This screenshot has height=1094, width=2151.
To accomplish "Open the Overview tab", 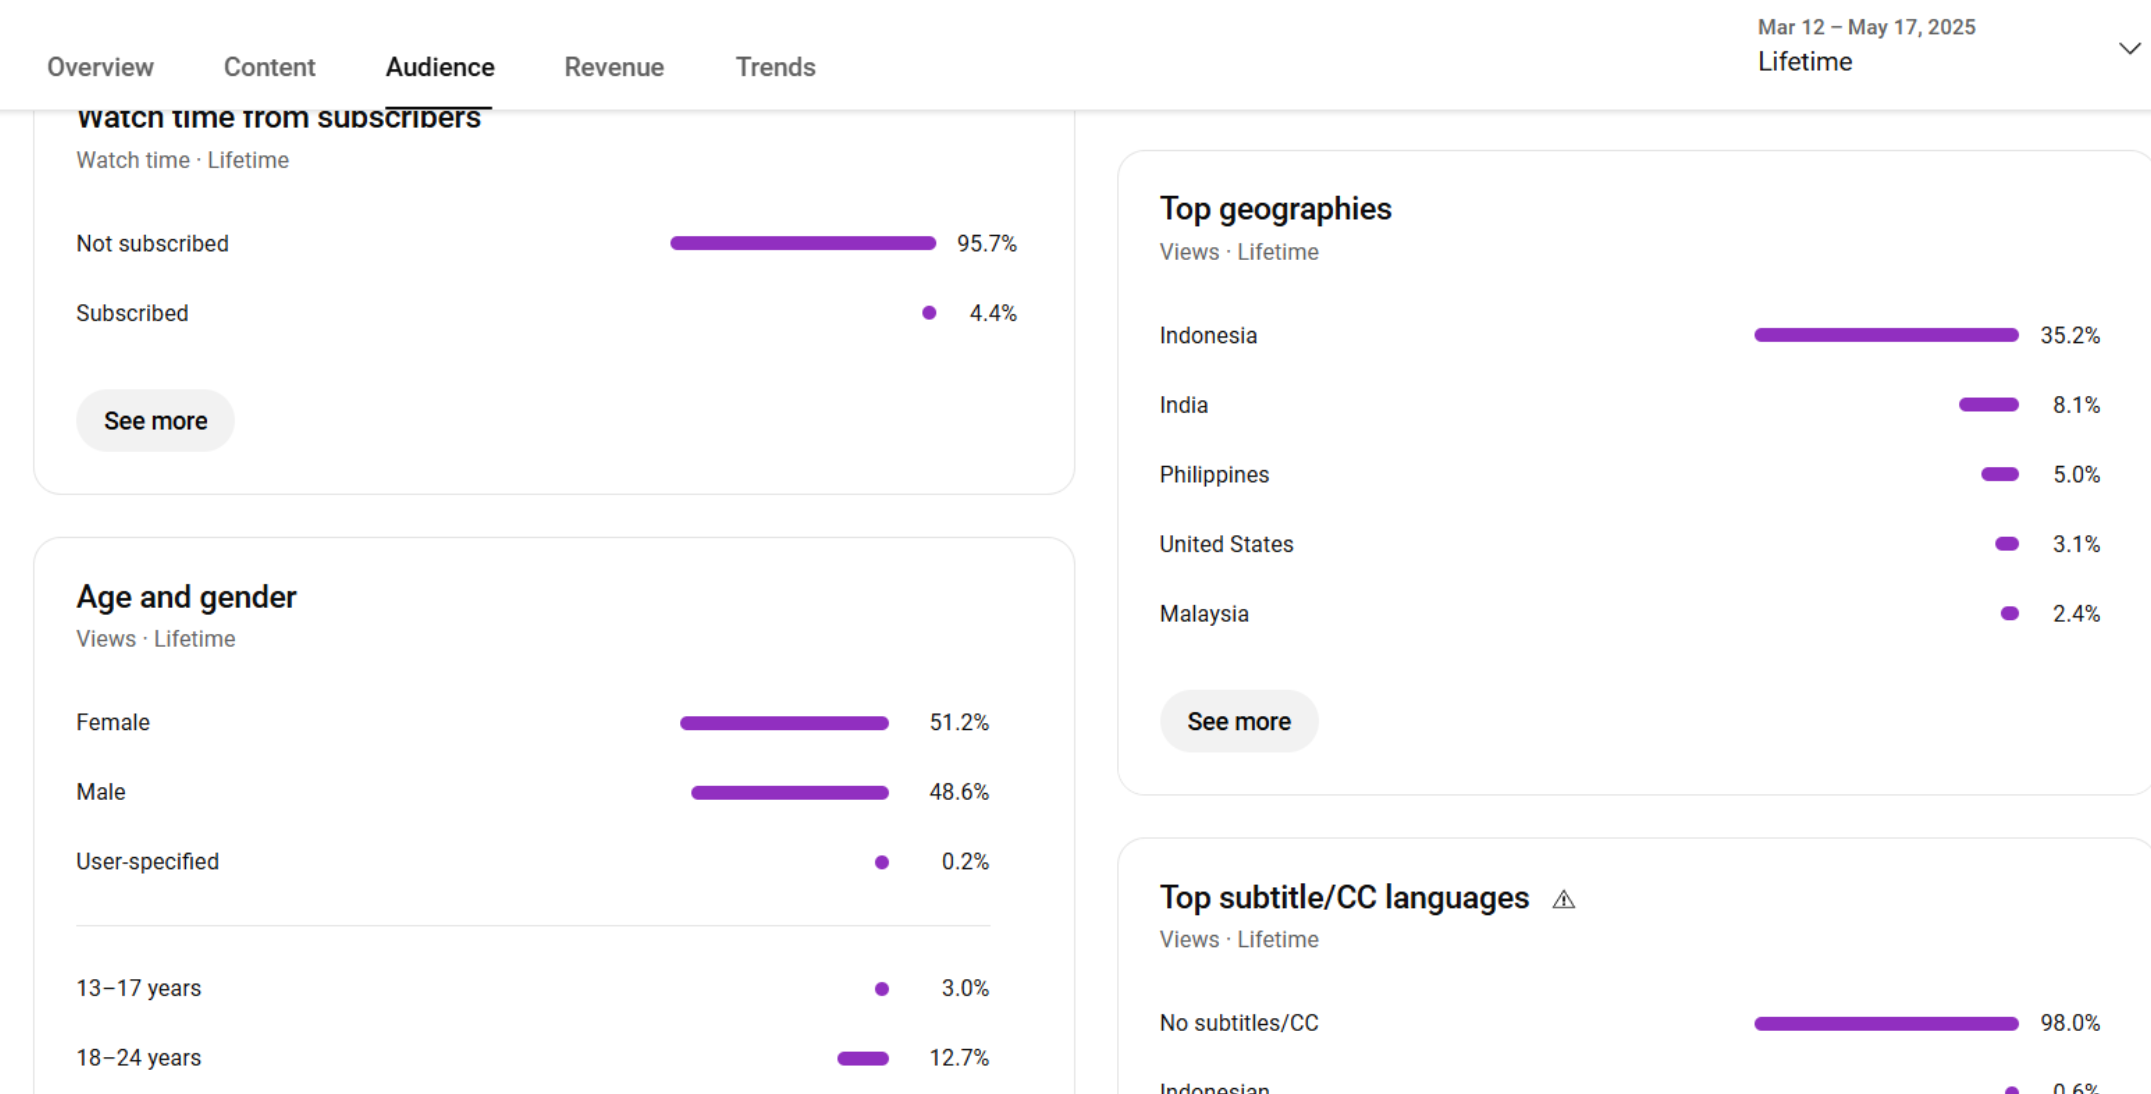I will click(100, 67).
